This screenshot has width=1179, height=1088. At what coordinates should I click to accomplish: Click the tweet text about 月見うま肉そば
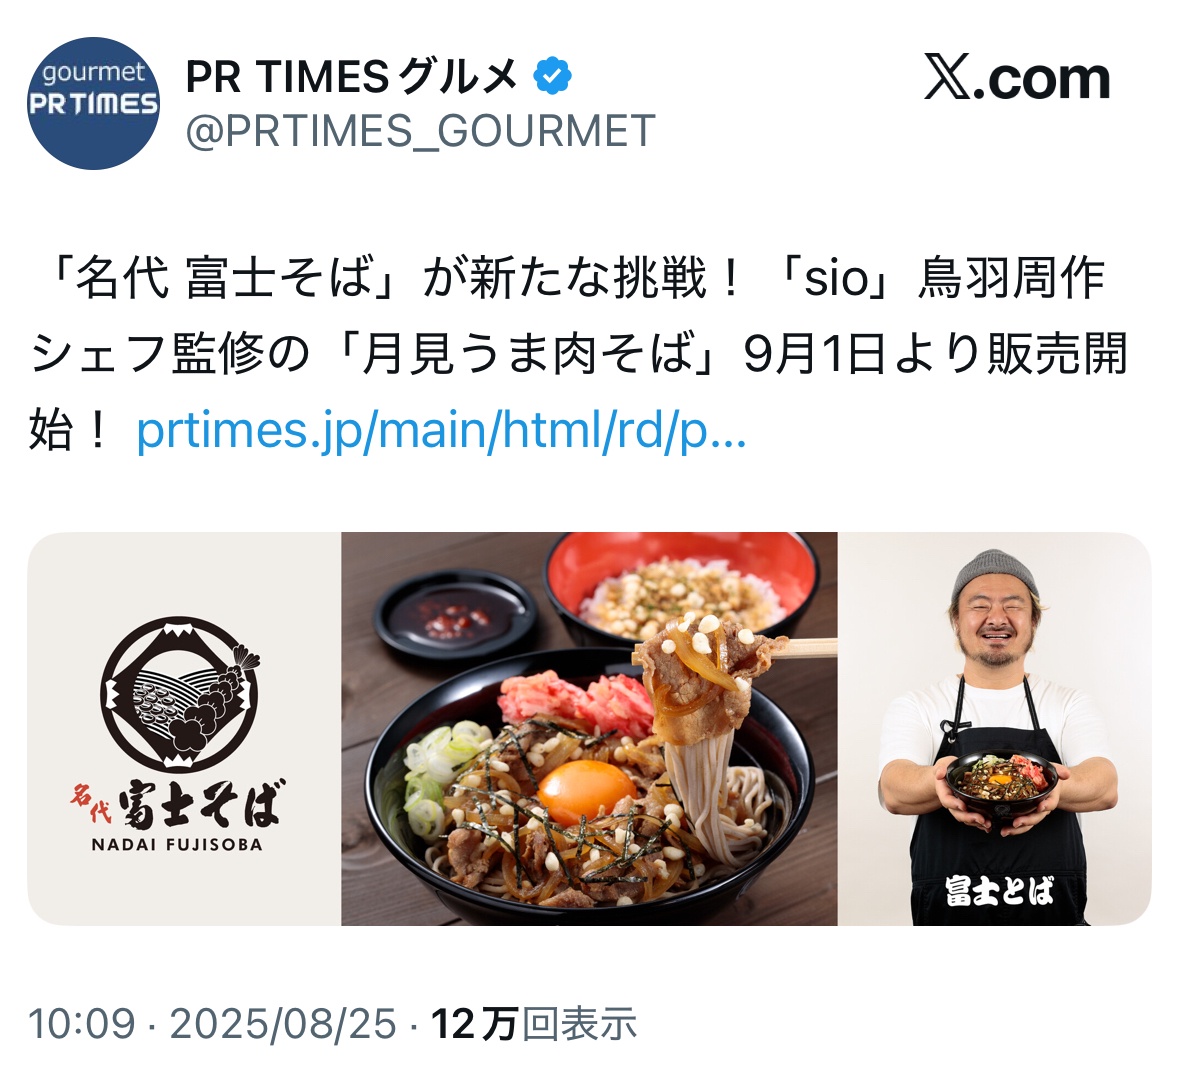(x=579, y=353)
